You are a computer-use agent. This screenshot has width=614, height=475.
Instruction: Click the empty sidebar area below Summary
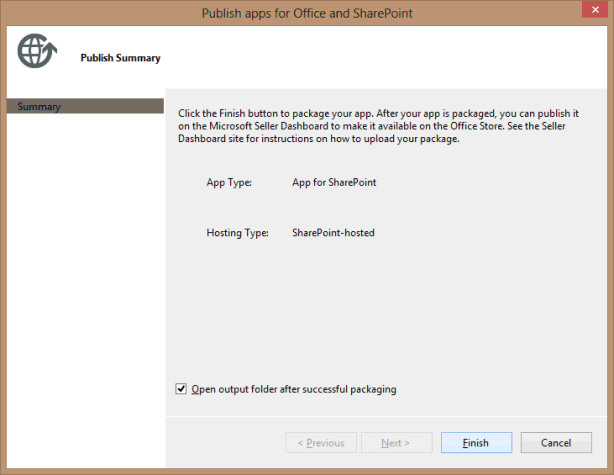click(x=85, y=280)
